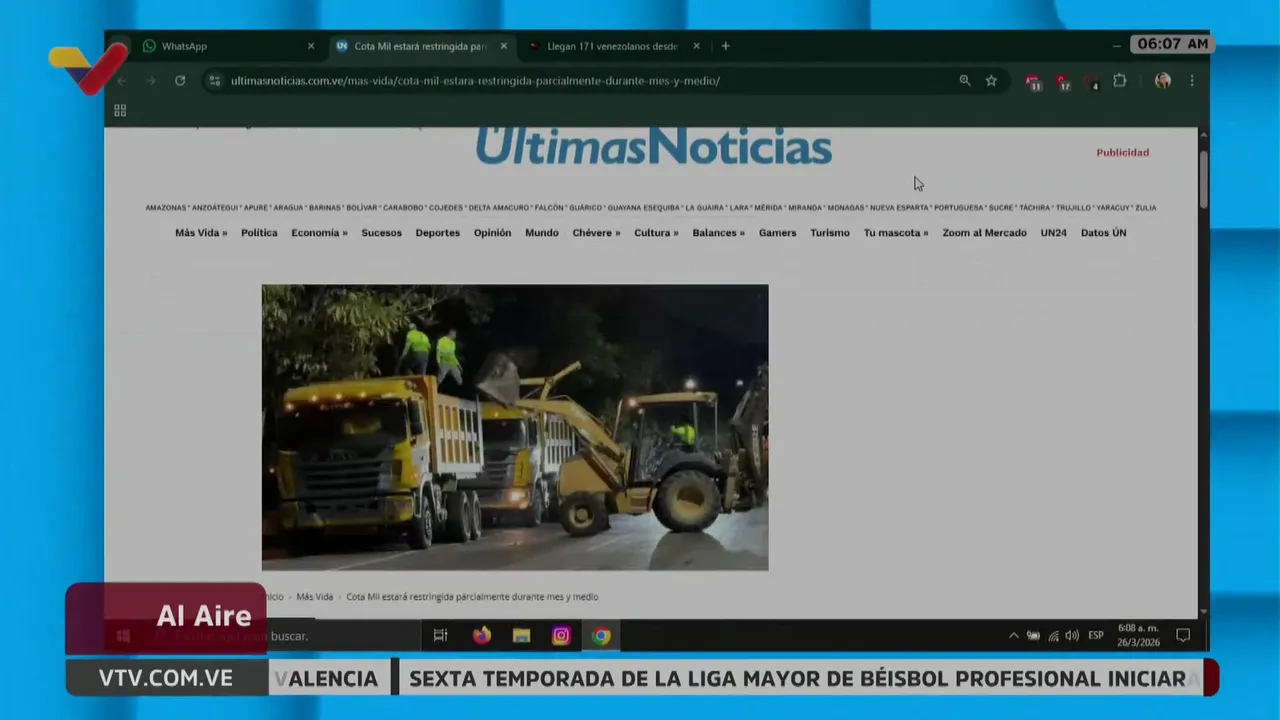
Task: Switch to Chrome in the taskbar
Action: pyautogui.click(x=601, y=635)
